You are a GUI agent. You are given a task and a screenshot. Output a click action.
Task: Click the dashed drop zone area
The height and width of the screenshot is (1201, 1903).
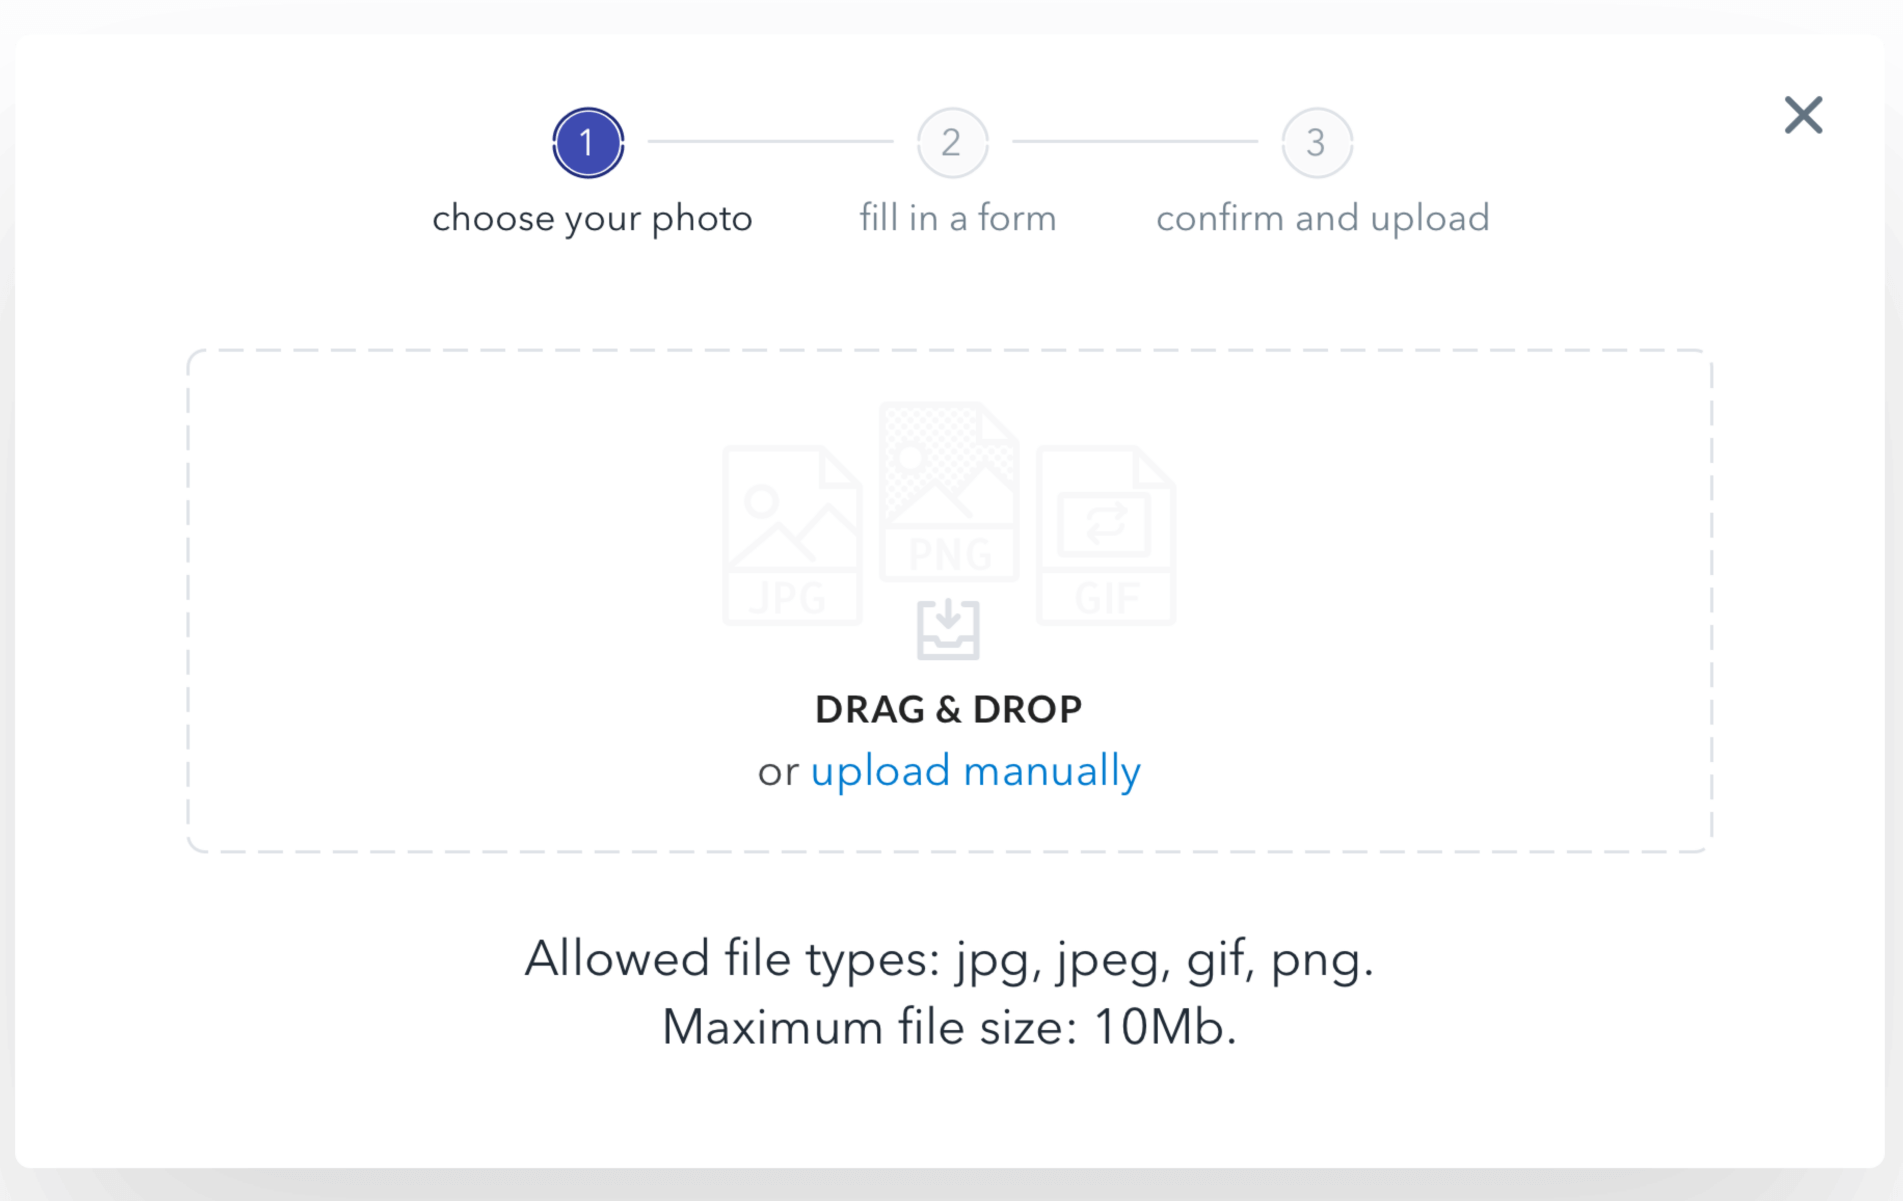point(950,601)
